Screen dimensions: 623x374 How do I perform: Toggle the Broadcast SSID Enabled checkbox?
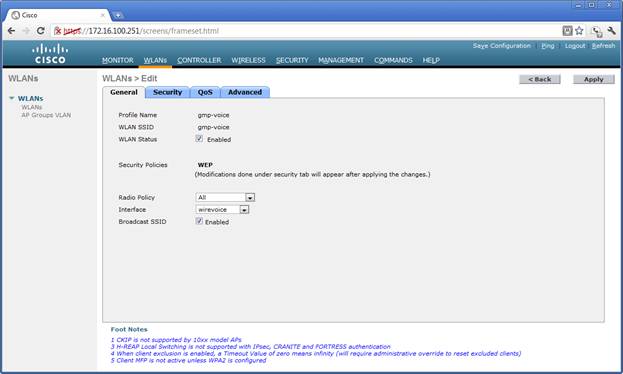click(x=199, y=221)
